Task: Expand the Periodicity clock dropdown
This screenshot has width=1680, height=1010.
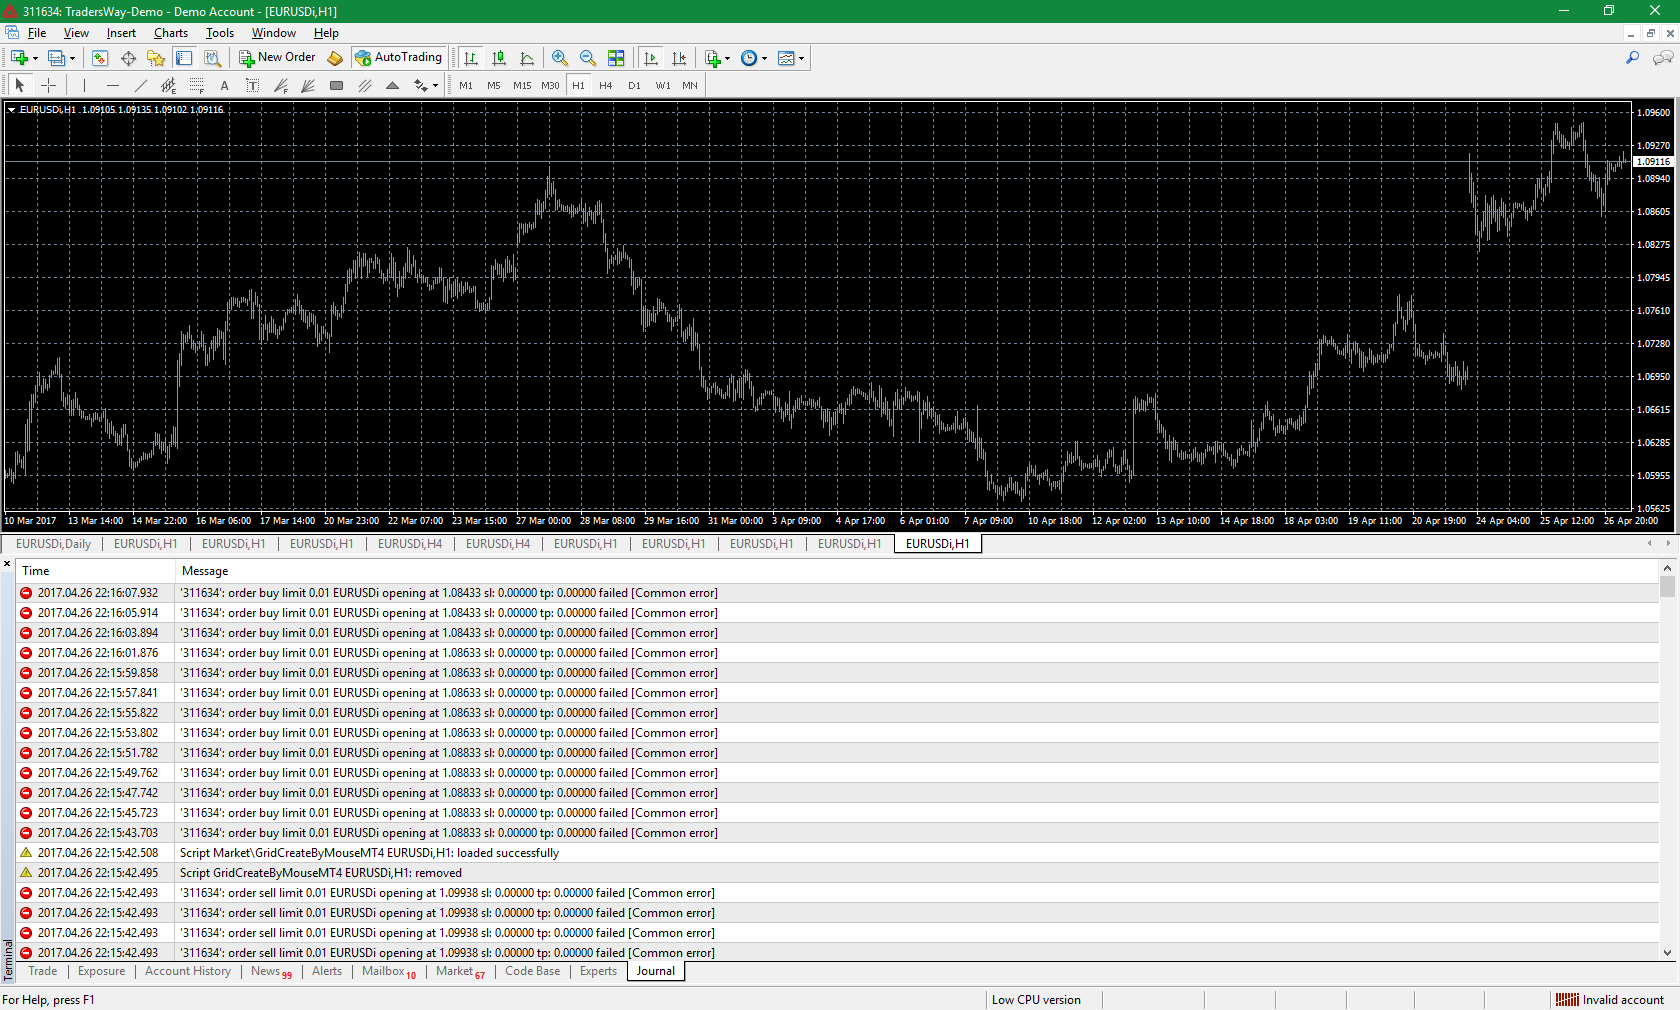Action: 764,59
